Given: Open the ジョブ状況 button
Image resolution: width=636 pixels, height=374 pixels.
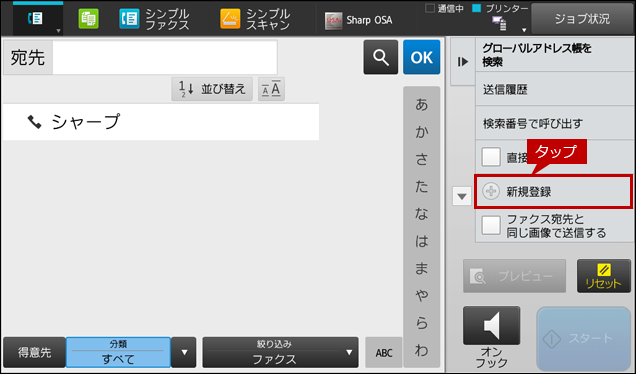Looking at the screenshot, I should (x=582, y=19).
